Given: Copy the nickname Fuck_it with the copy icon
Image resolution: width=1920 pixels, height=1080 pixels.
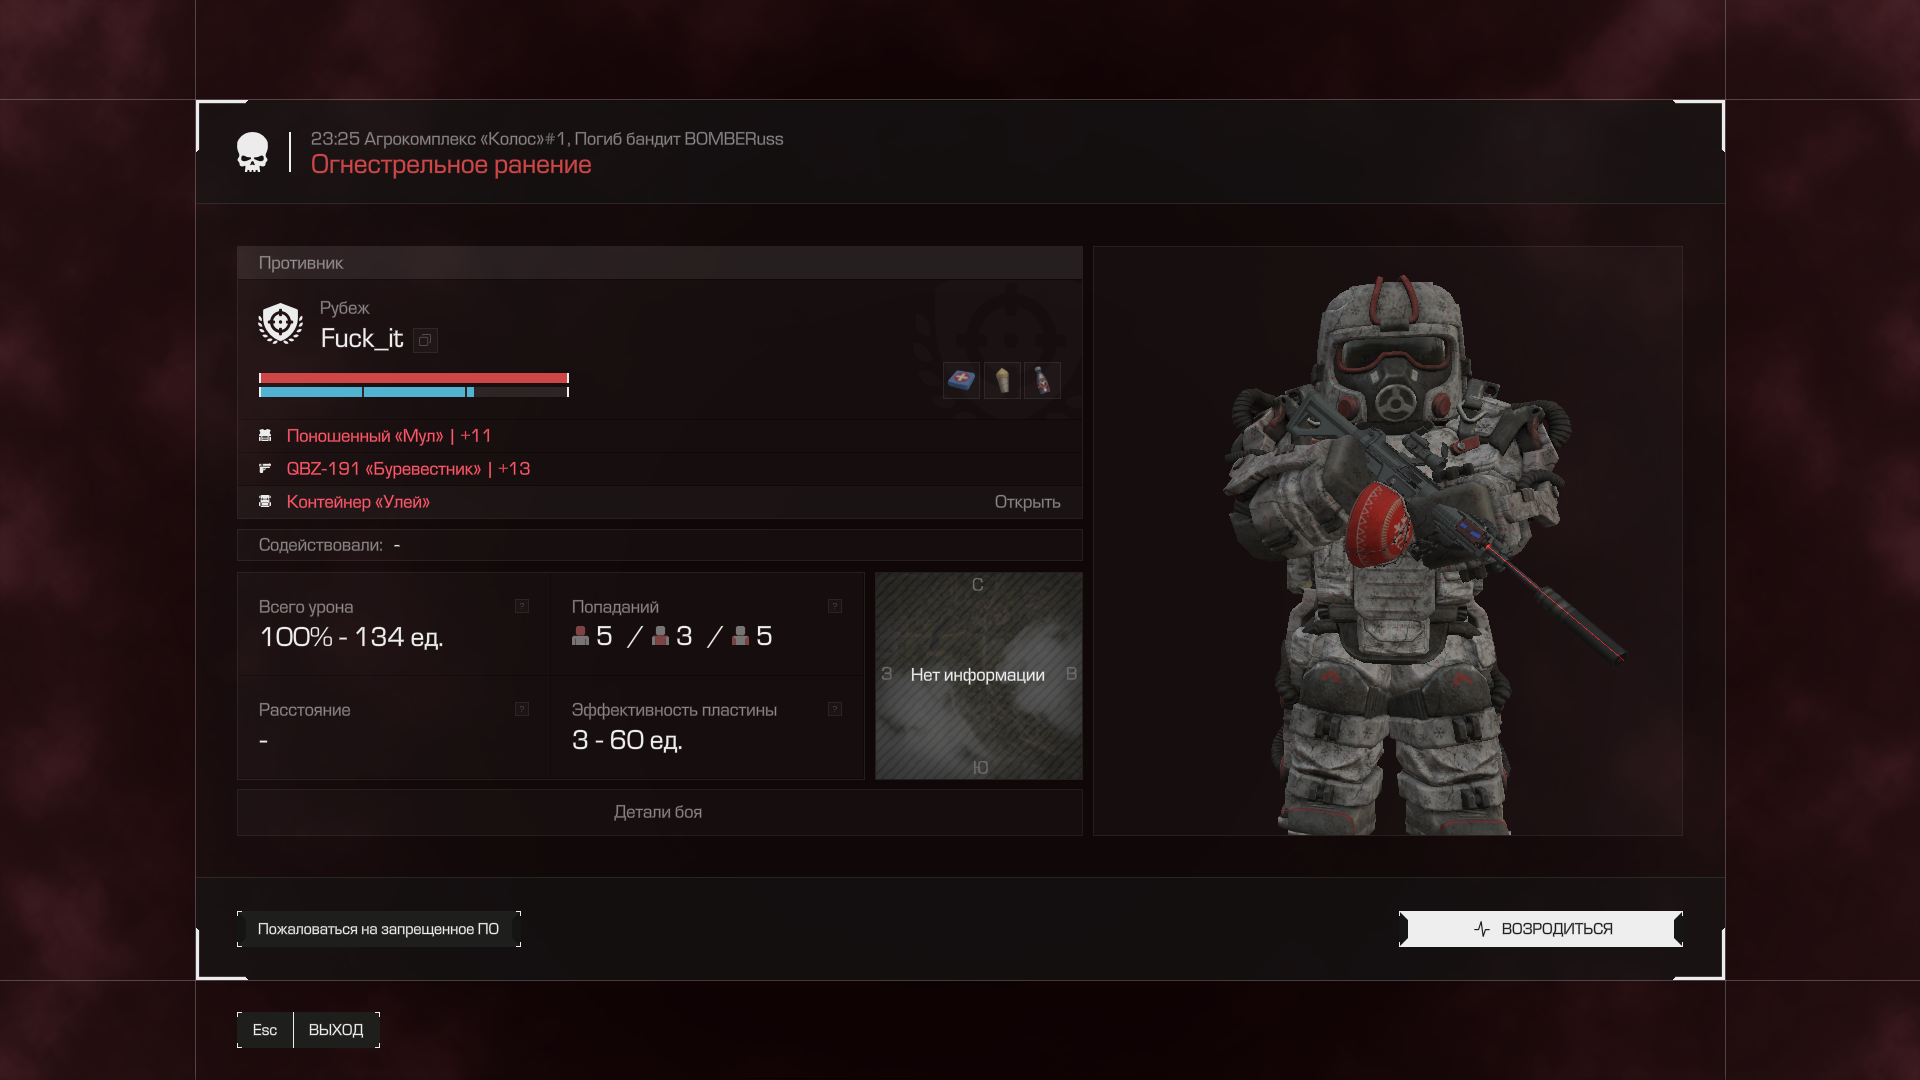Looking at the screenshot, I should [x=425, y=341].
